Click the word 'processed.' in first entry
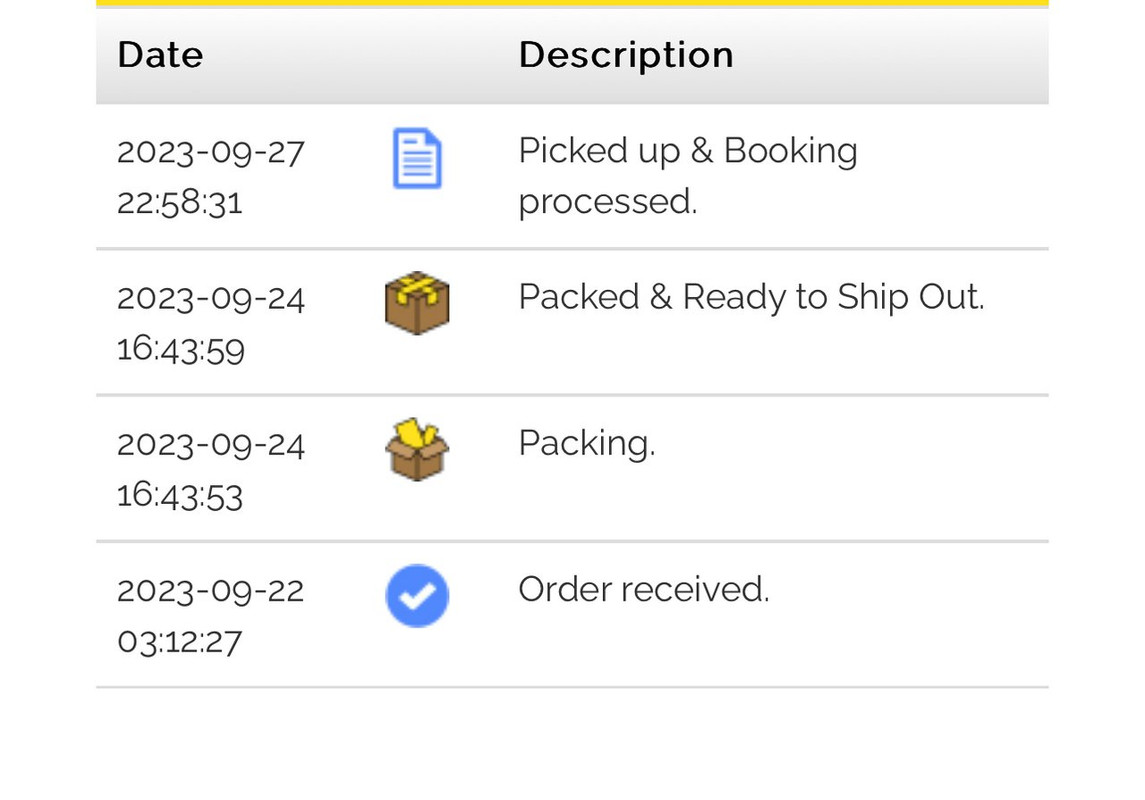 [607, 202]
